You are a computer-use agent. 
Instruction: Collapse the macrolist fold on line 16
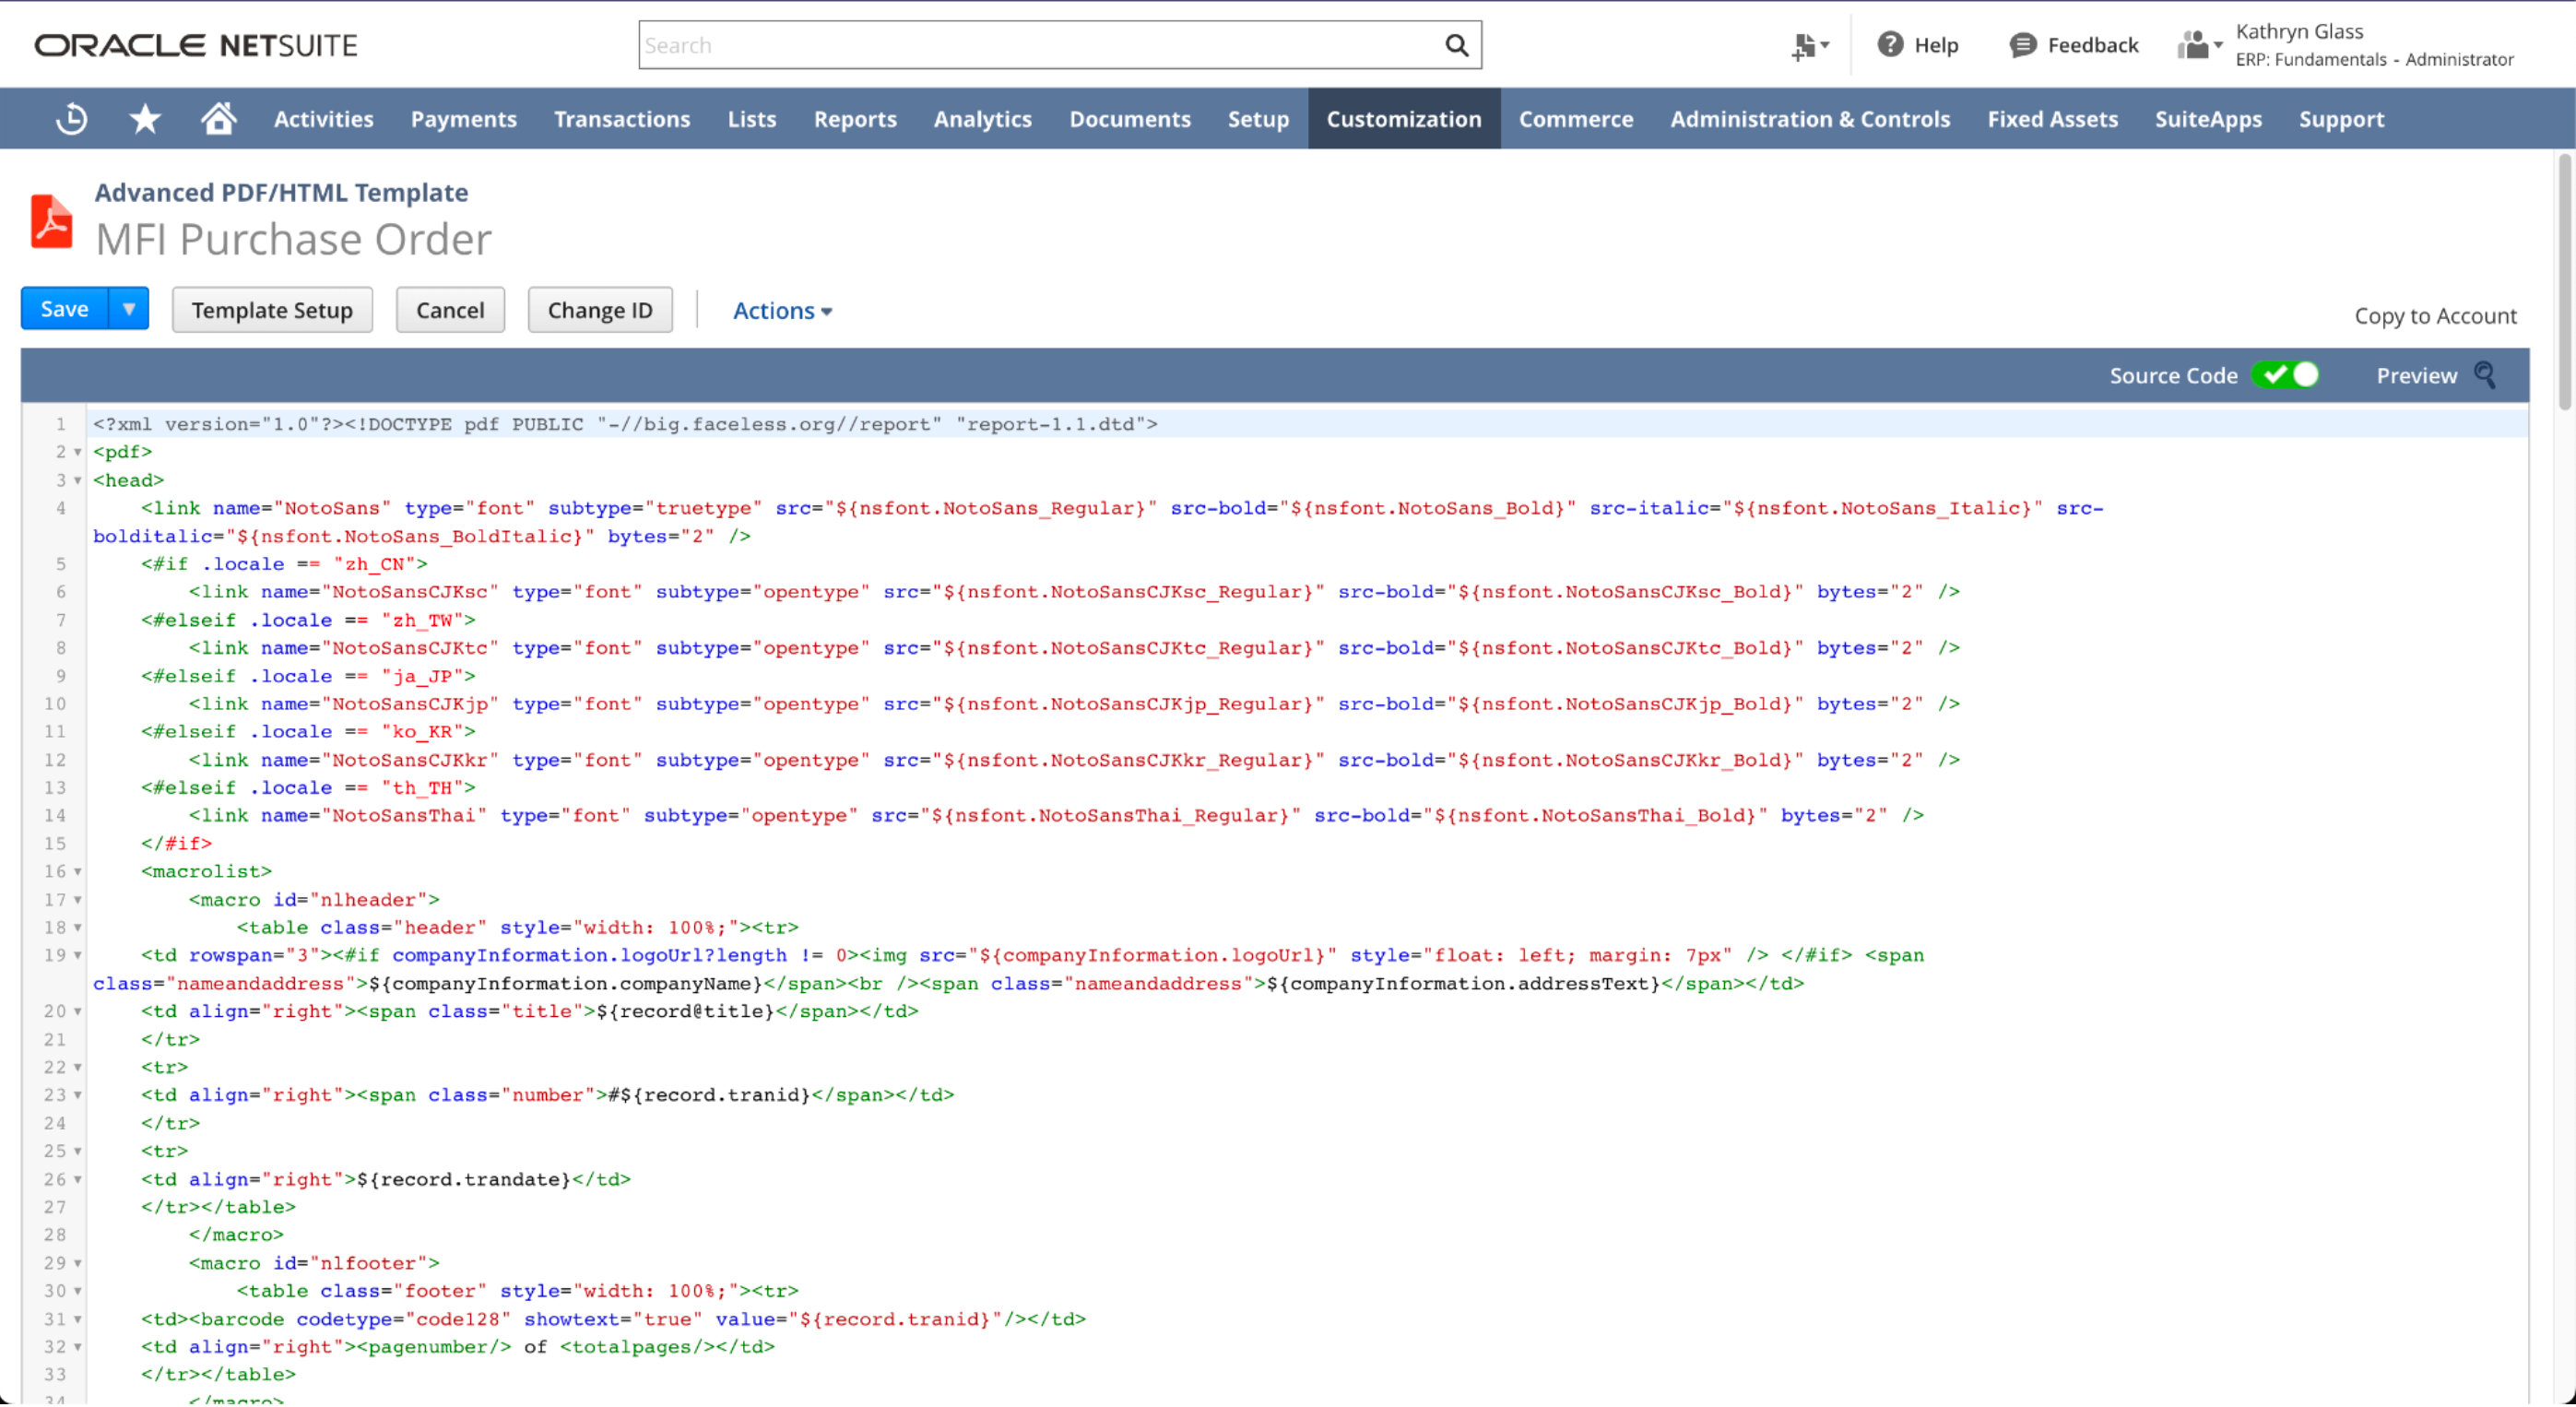click(x=78, y=872)
